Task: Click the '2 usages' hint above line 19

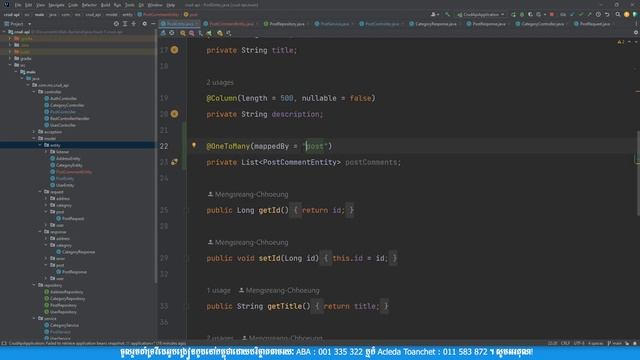Action: (x=220, y=82)
